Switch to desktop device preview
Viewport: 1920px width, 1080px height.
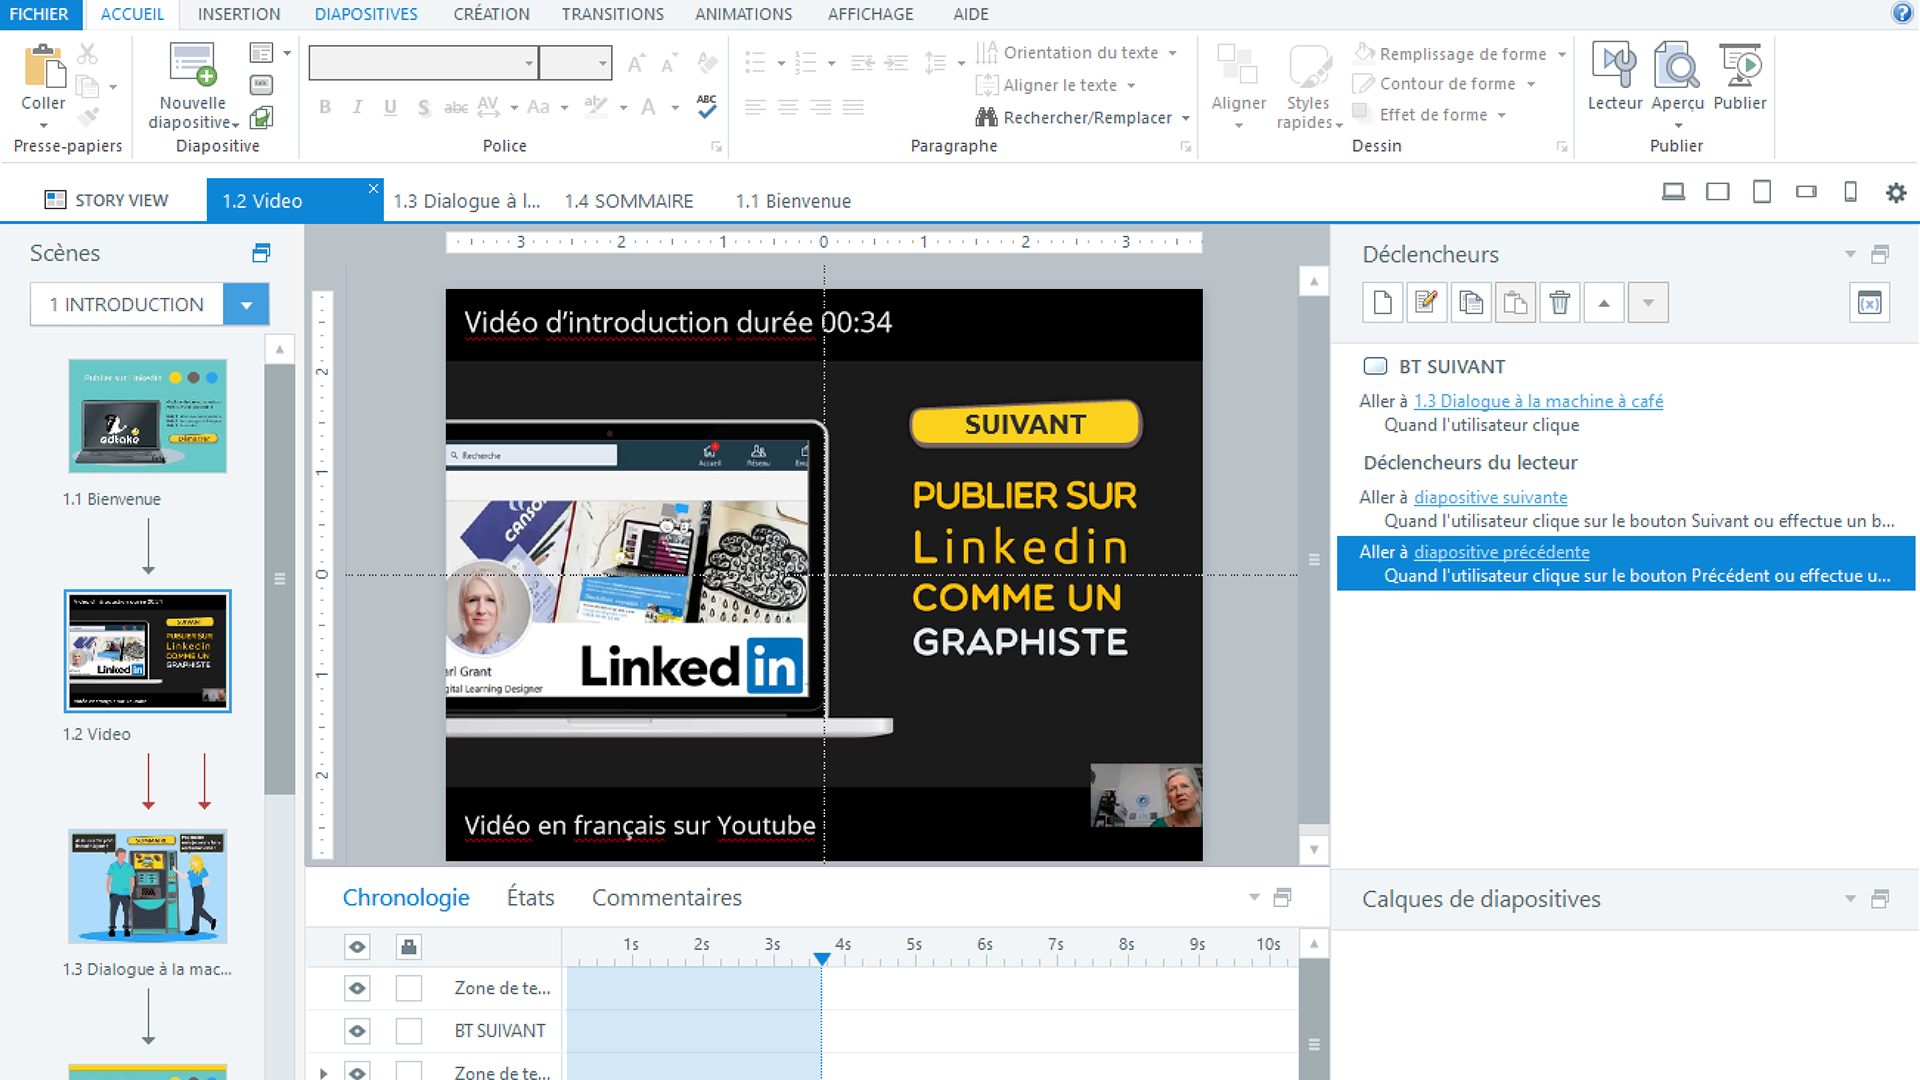pyautogui.click(x=1673, y=192)
